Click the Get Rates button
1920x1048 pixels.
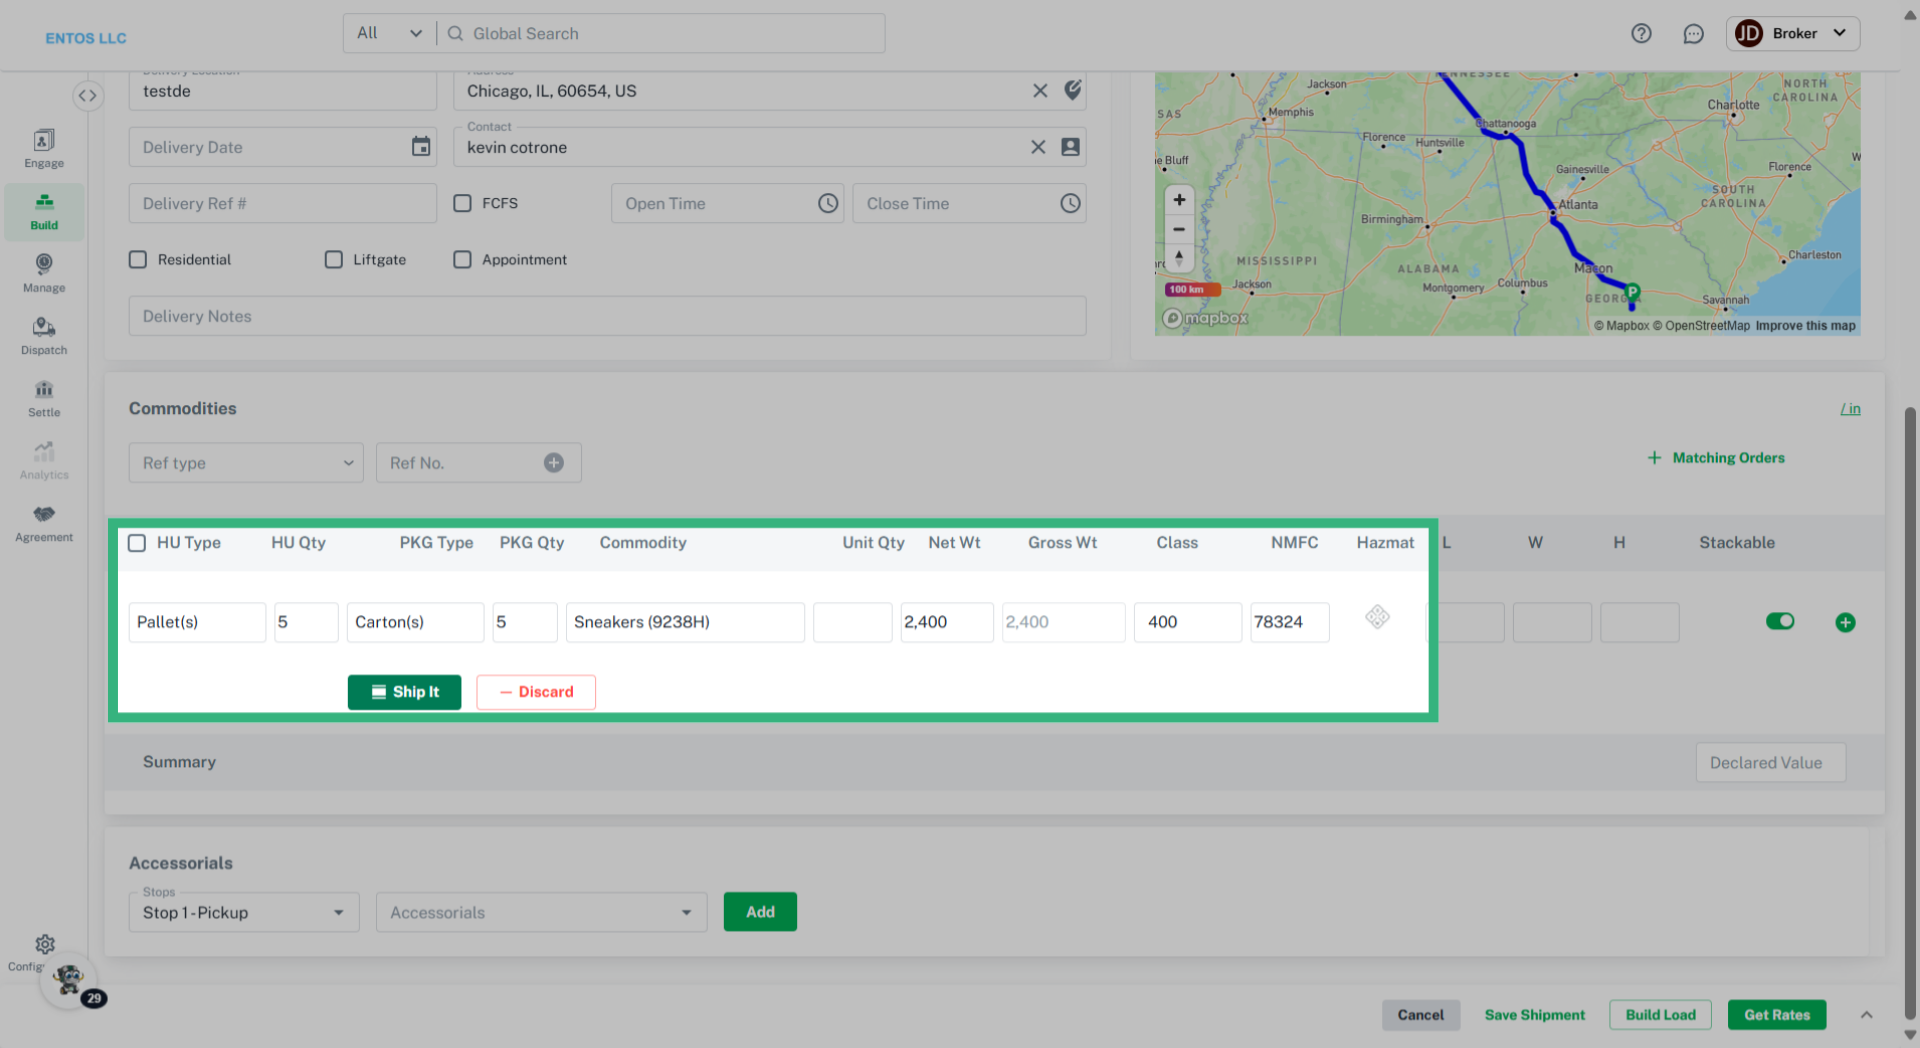1776,1015
